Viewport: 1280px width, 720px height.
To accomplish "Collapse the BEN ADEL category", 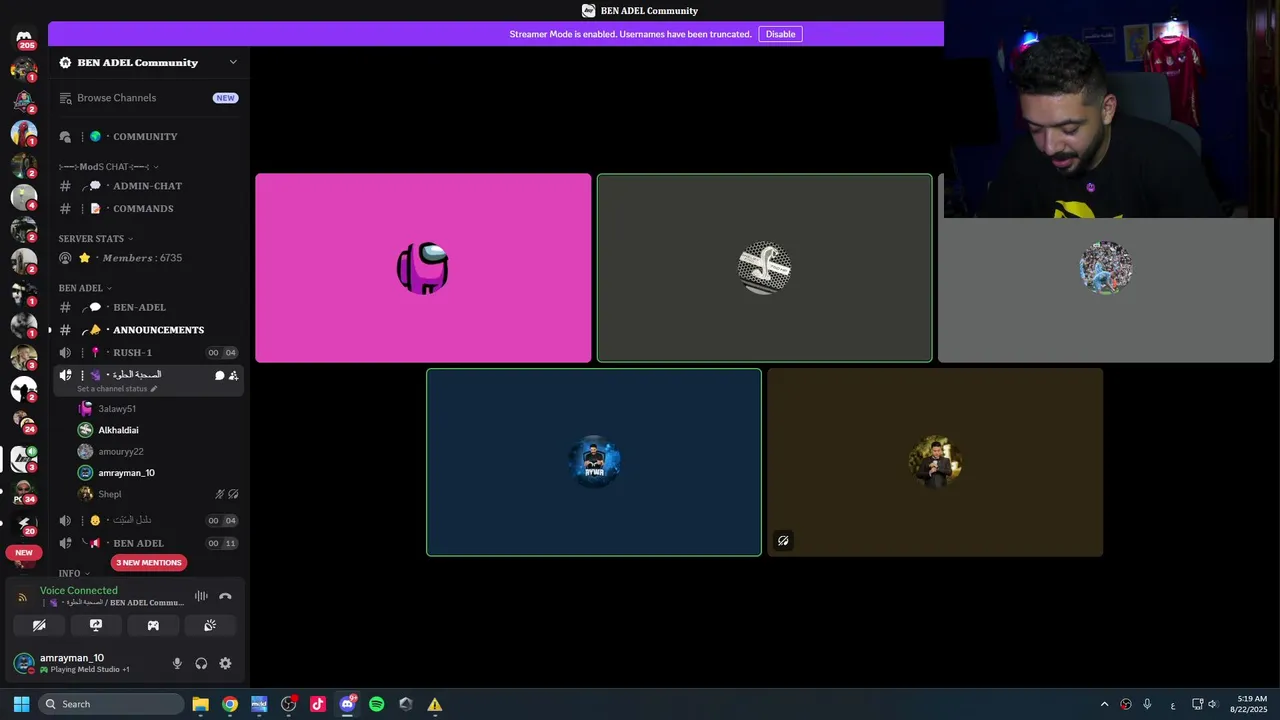I will [x=85, y=288].
